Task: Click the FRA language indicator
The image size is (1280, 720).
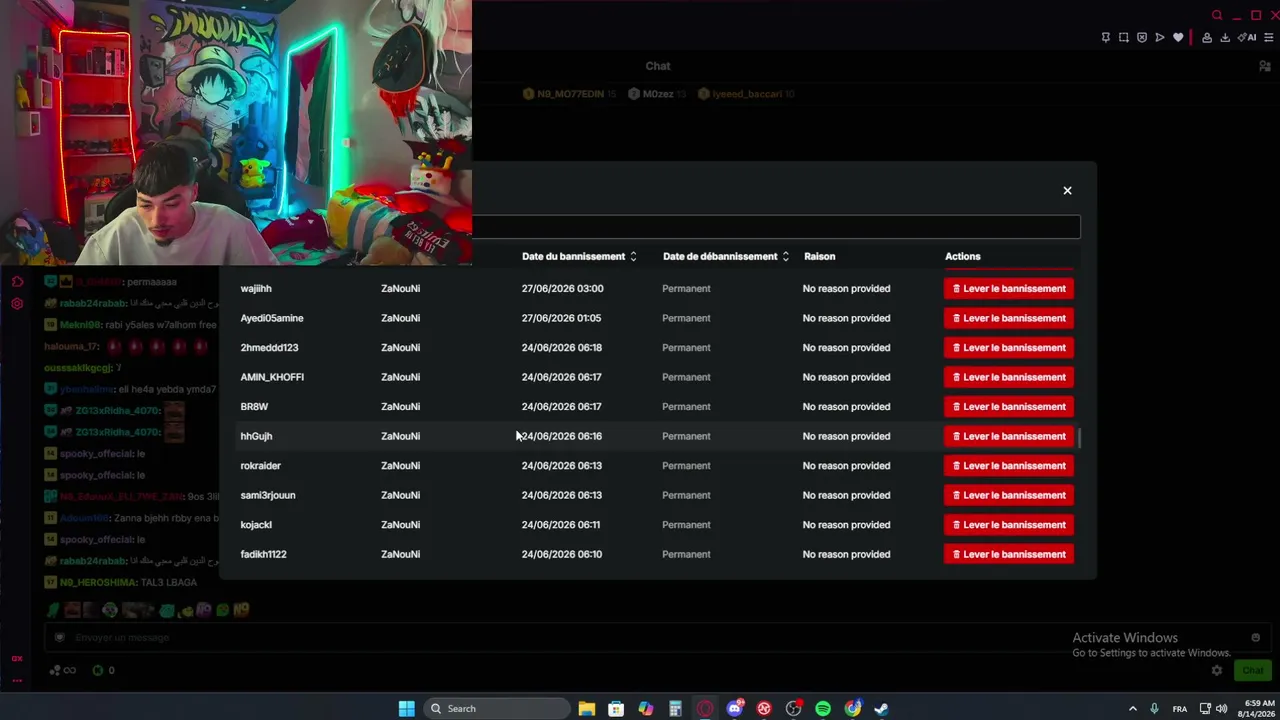Action: [x=1180, y=709]
